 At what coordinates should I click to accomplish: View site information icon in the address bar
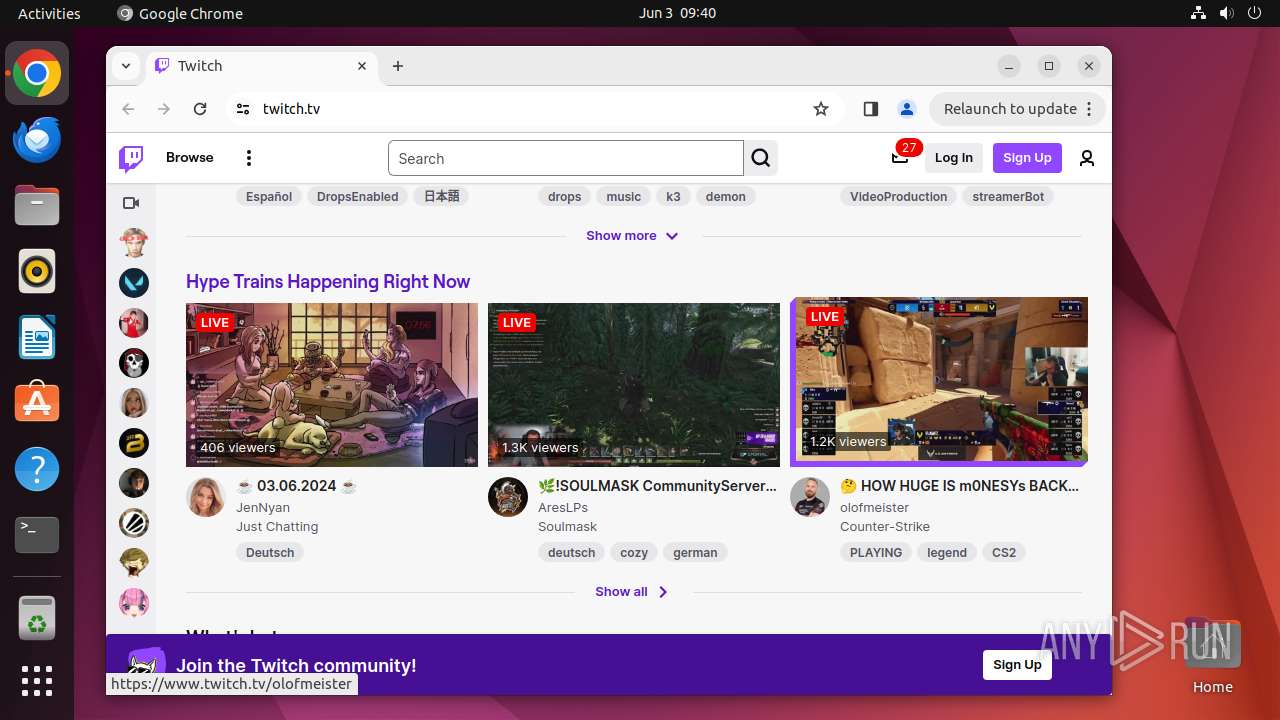click(x=242, y=109)
